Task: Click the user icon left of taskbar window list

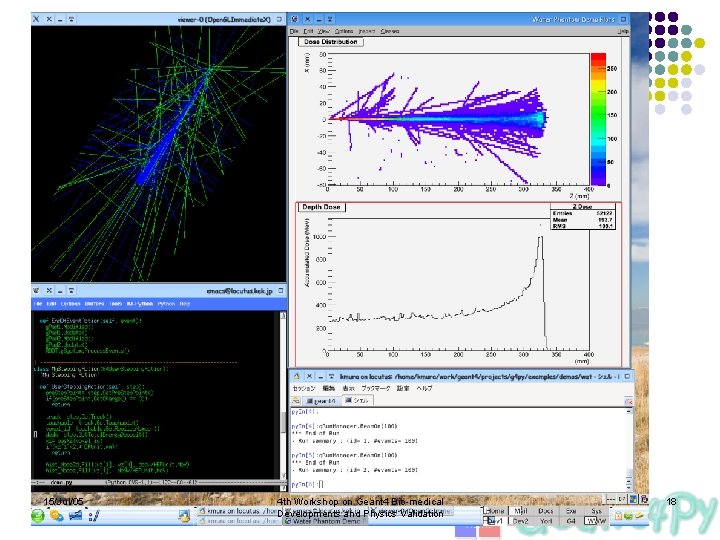Action: tap(184, 516)
